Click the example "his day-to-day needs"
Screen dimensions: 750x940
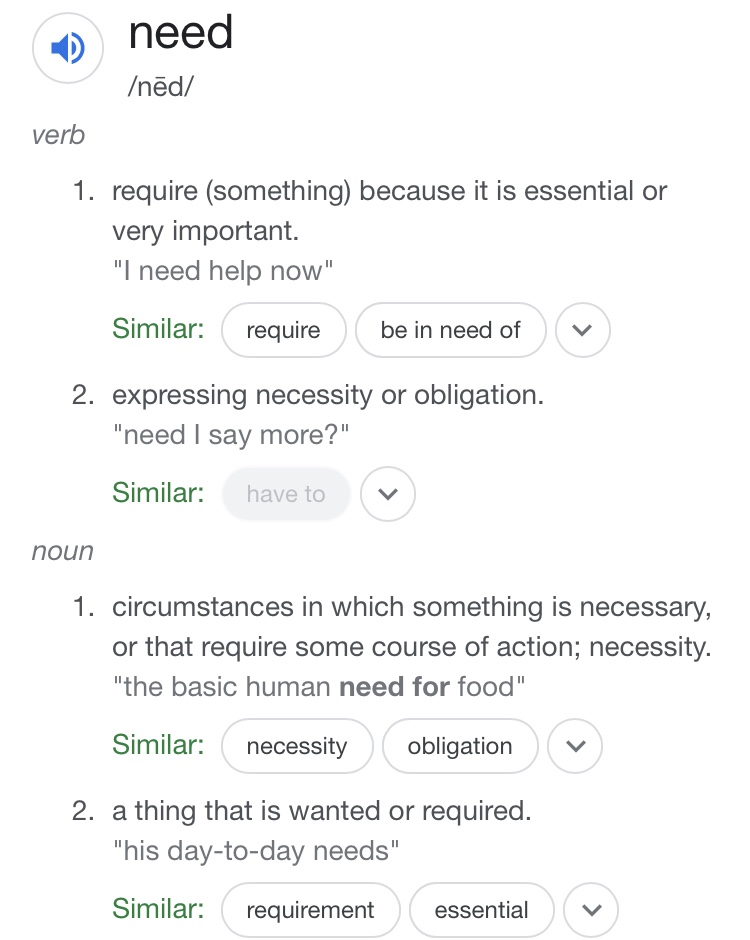tap(256, 852)
